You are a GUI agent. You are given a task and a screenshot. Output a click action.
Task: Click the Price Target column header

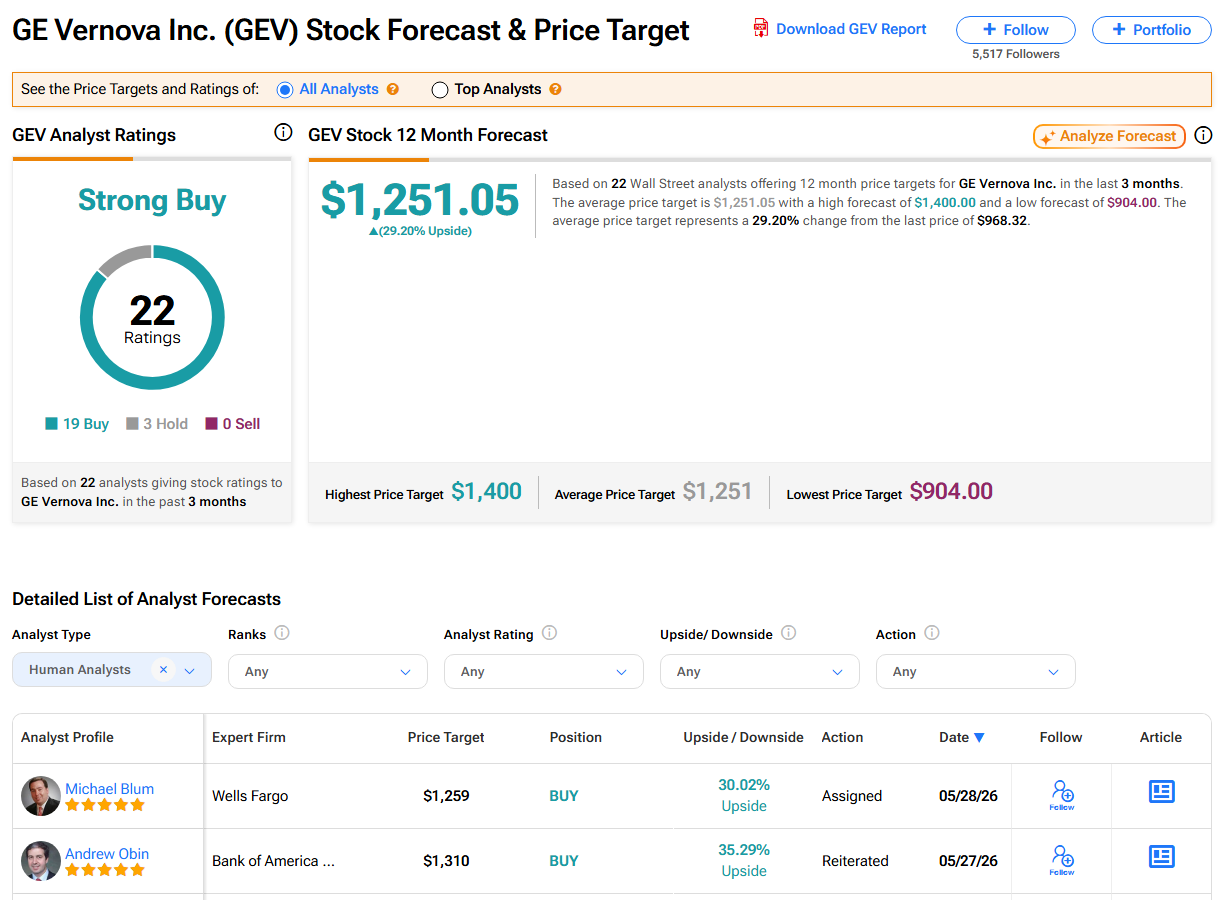tap(446, 738)
